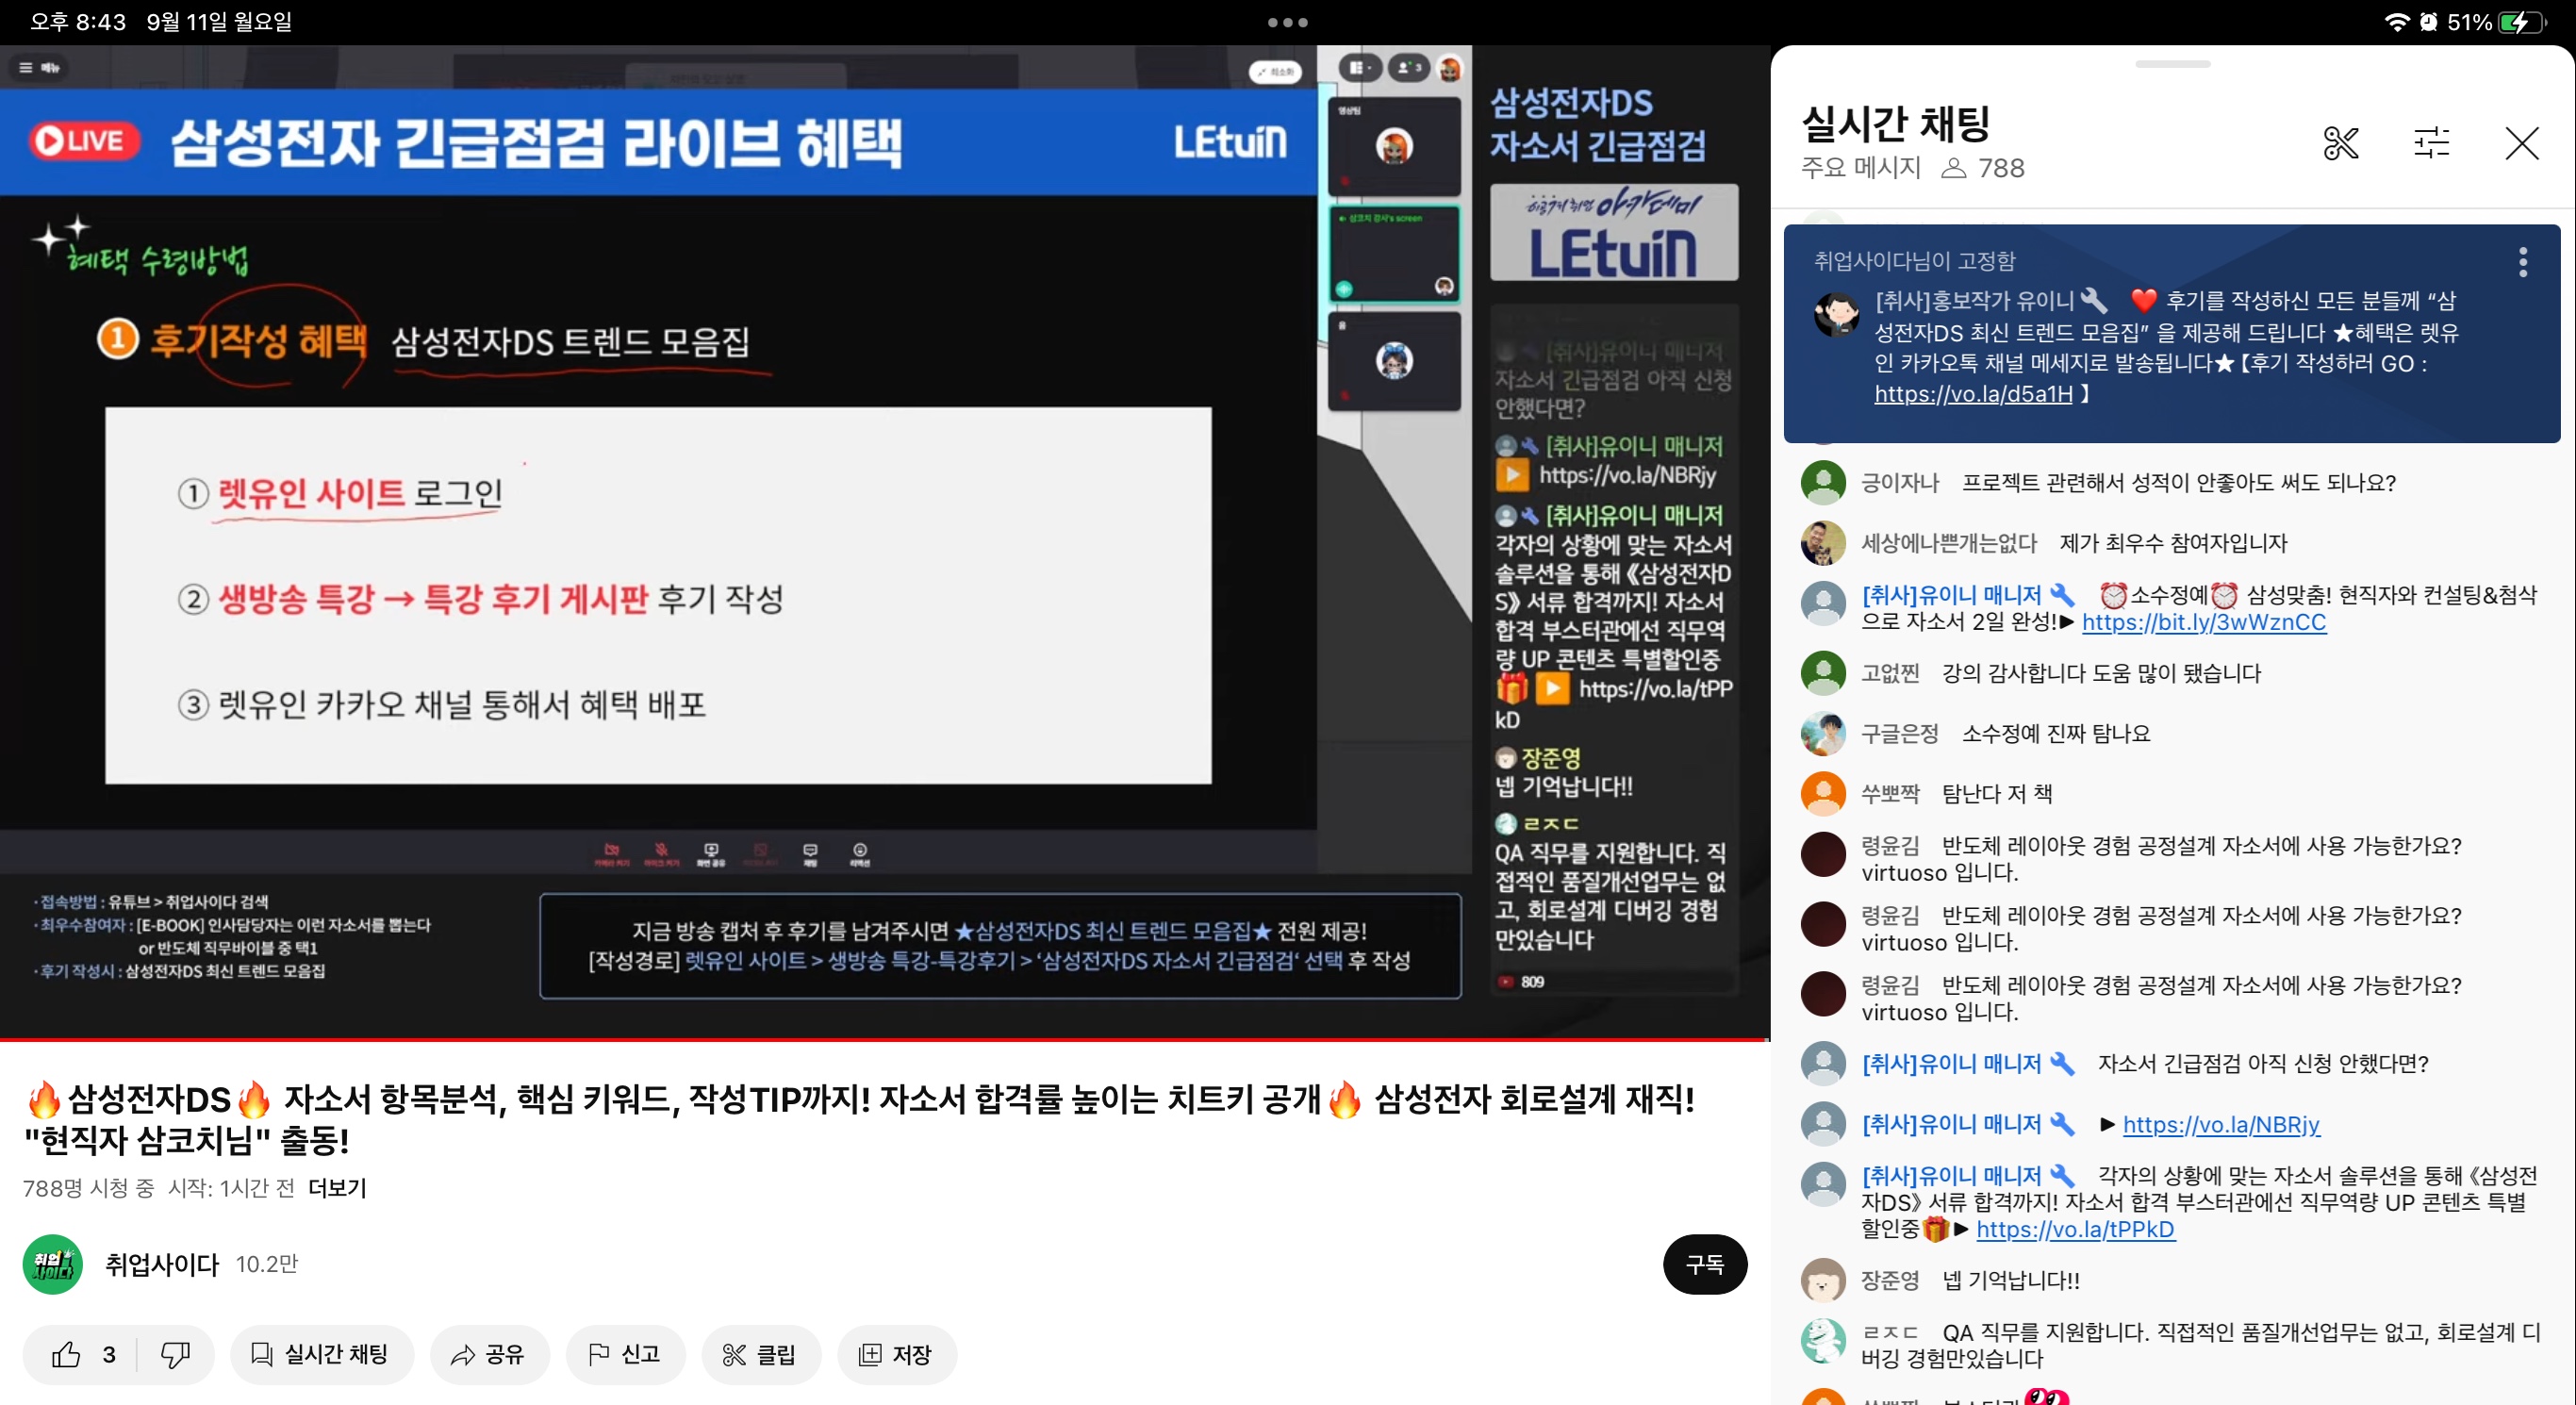This screenshot has width=2576, height=1405.
Task: Select 쑤뽀짝's message 탐난다 저 책
Action: pos(1997,794)
